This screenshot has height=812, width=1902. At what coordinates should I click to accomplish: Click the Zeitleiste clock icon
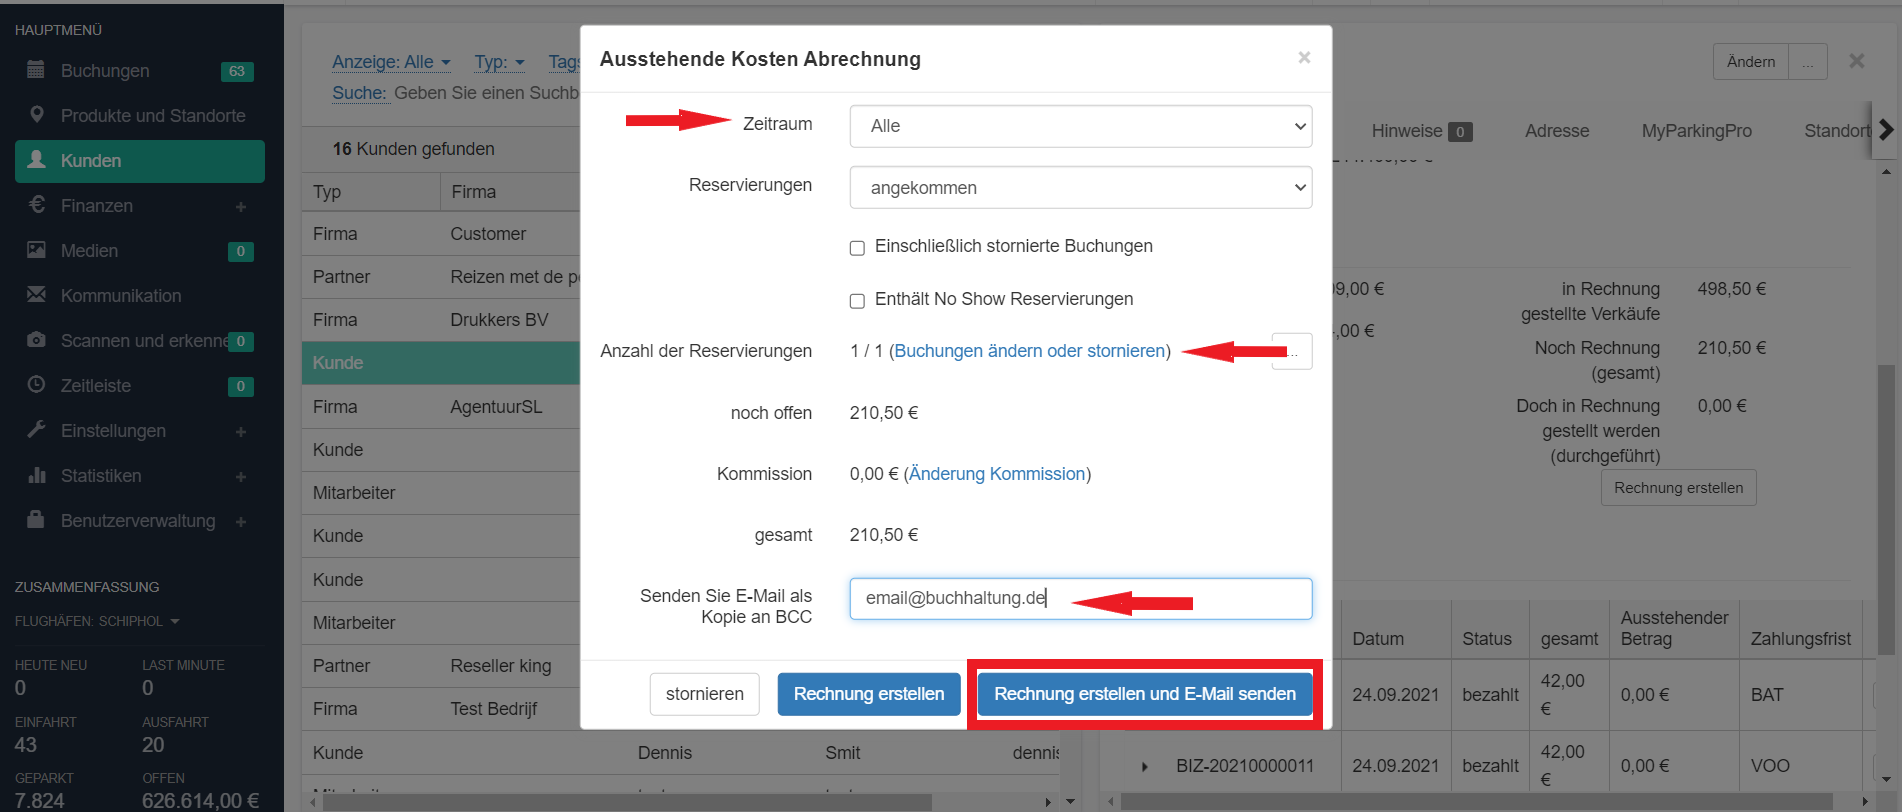coord(36,385)
